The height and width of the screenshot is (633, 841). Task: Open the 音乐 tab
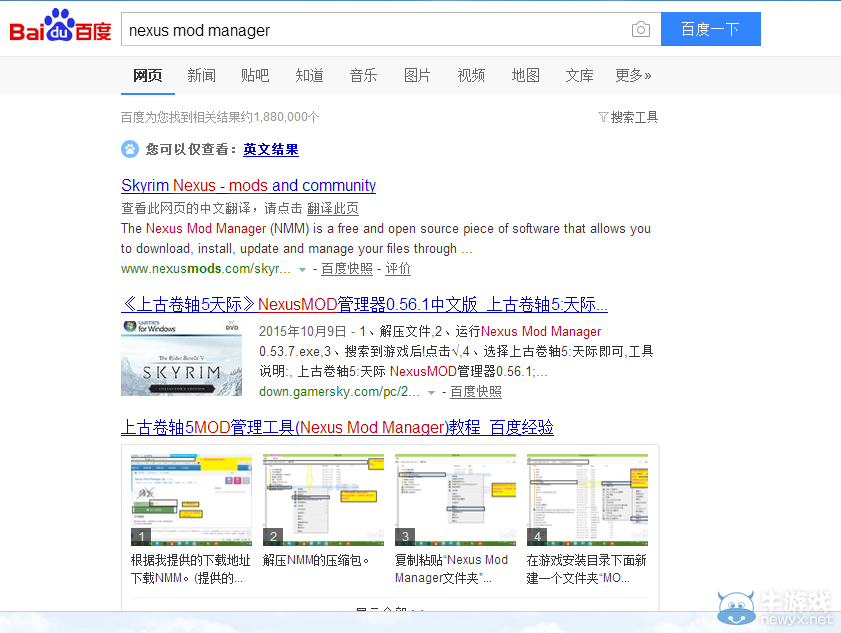(x=363, y=75)
